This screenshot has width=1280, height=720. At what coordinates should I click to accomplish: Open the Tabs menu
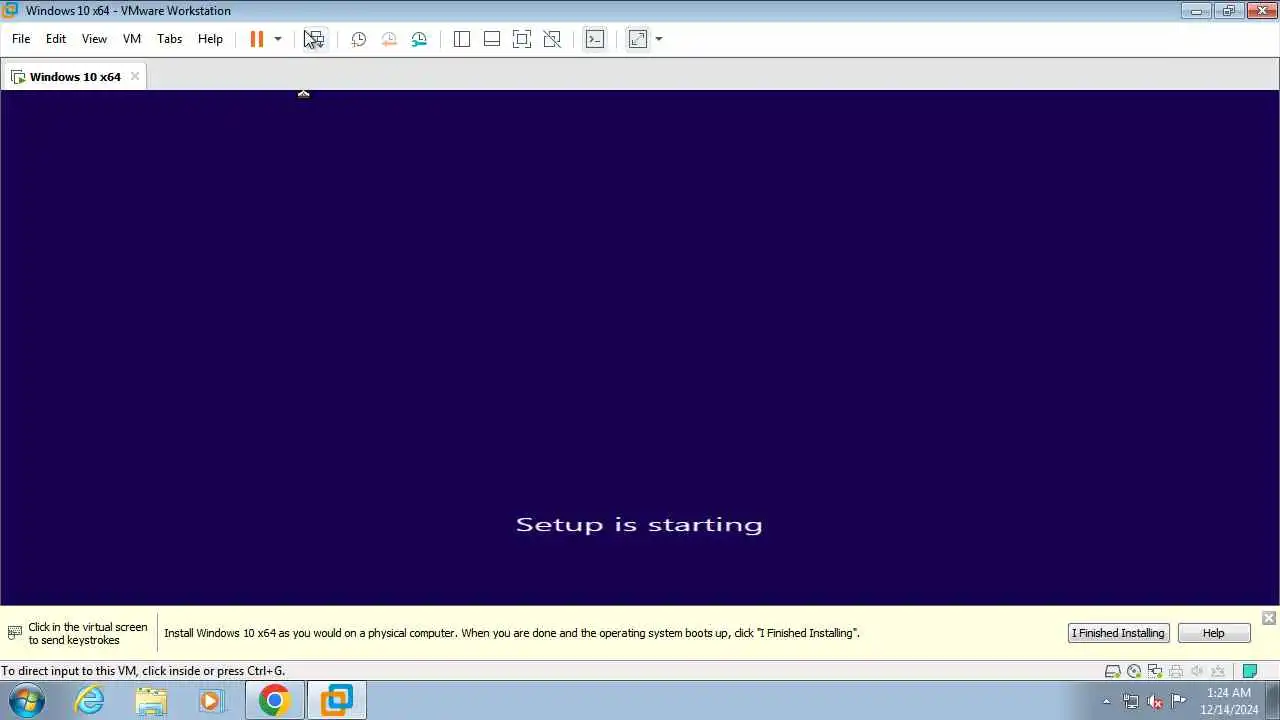click(170, 39)
